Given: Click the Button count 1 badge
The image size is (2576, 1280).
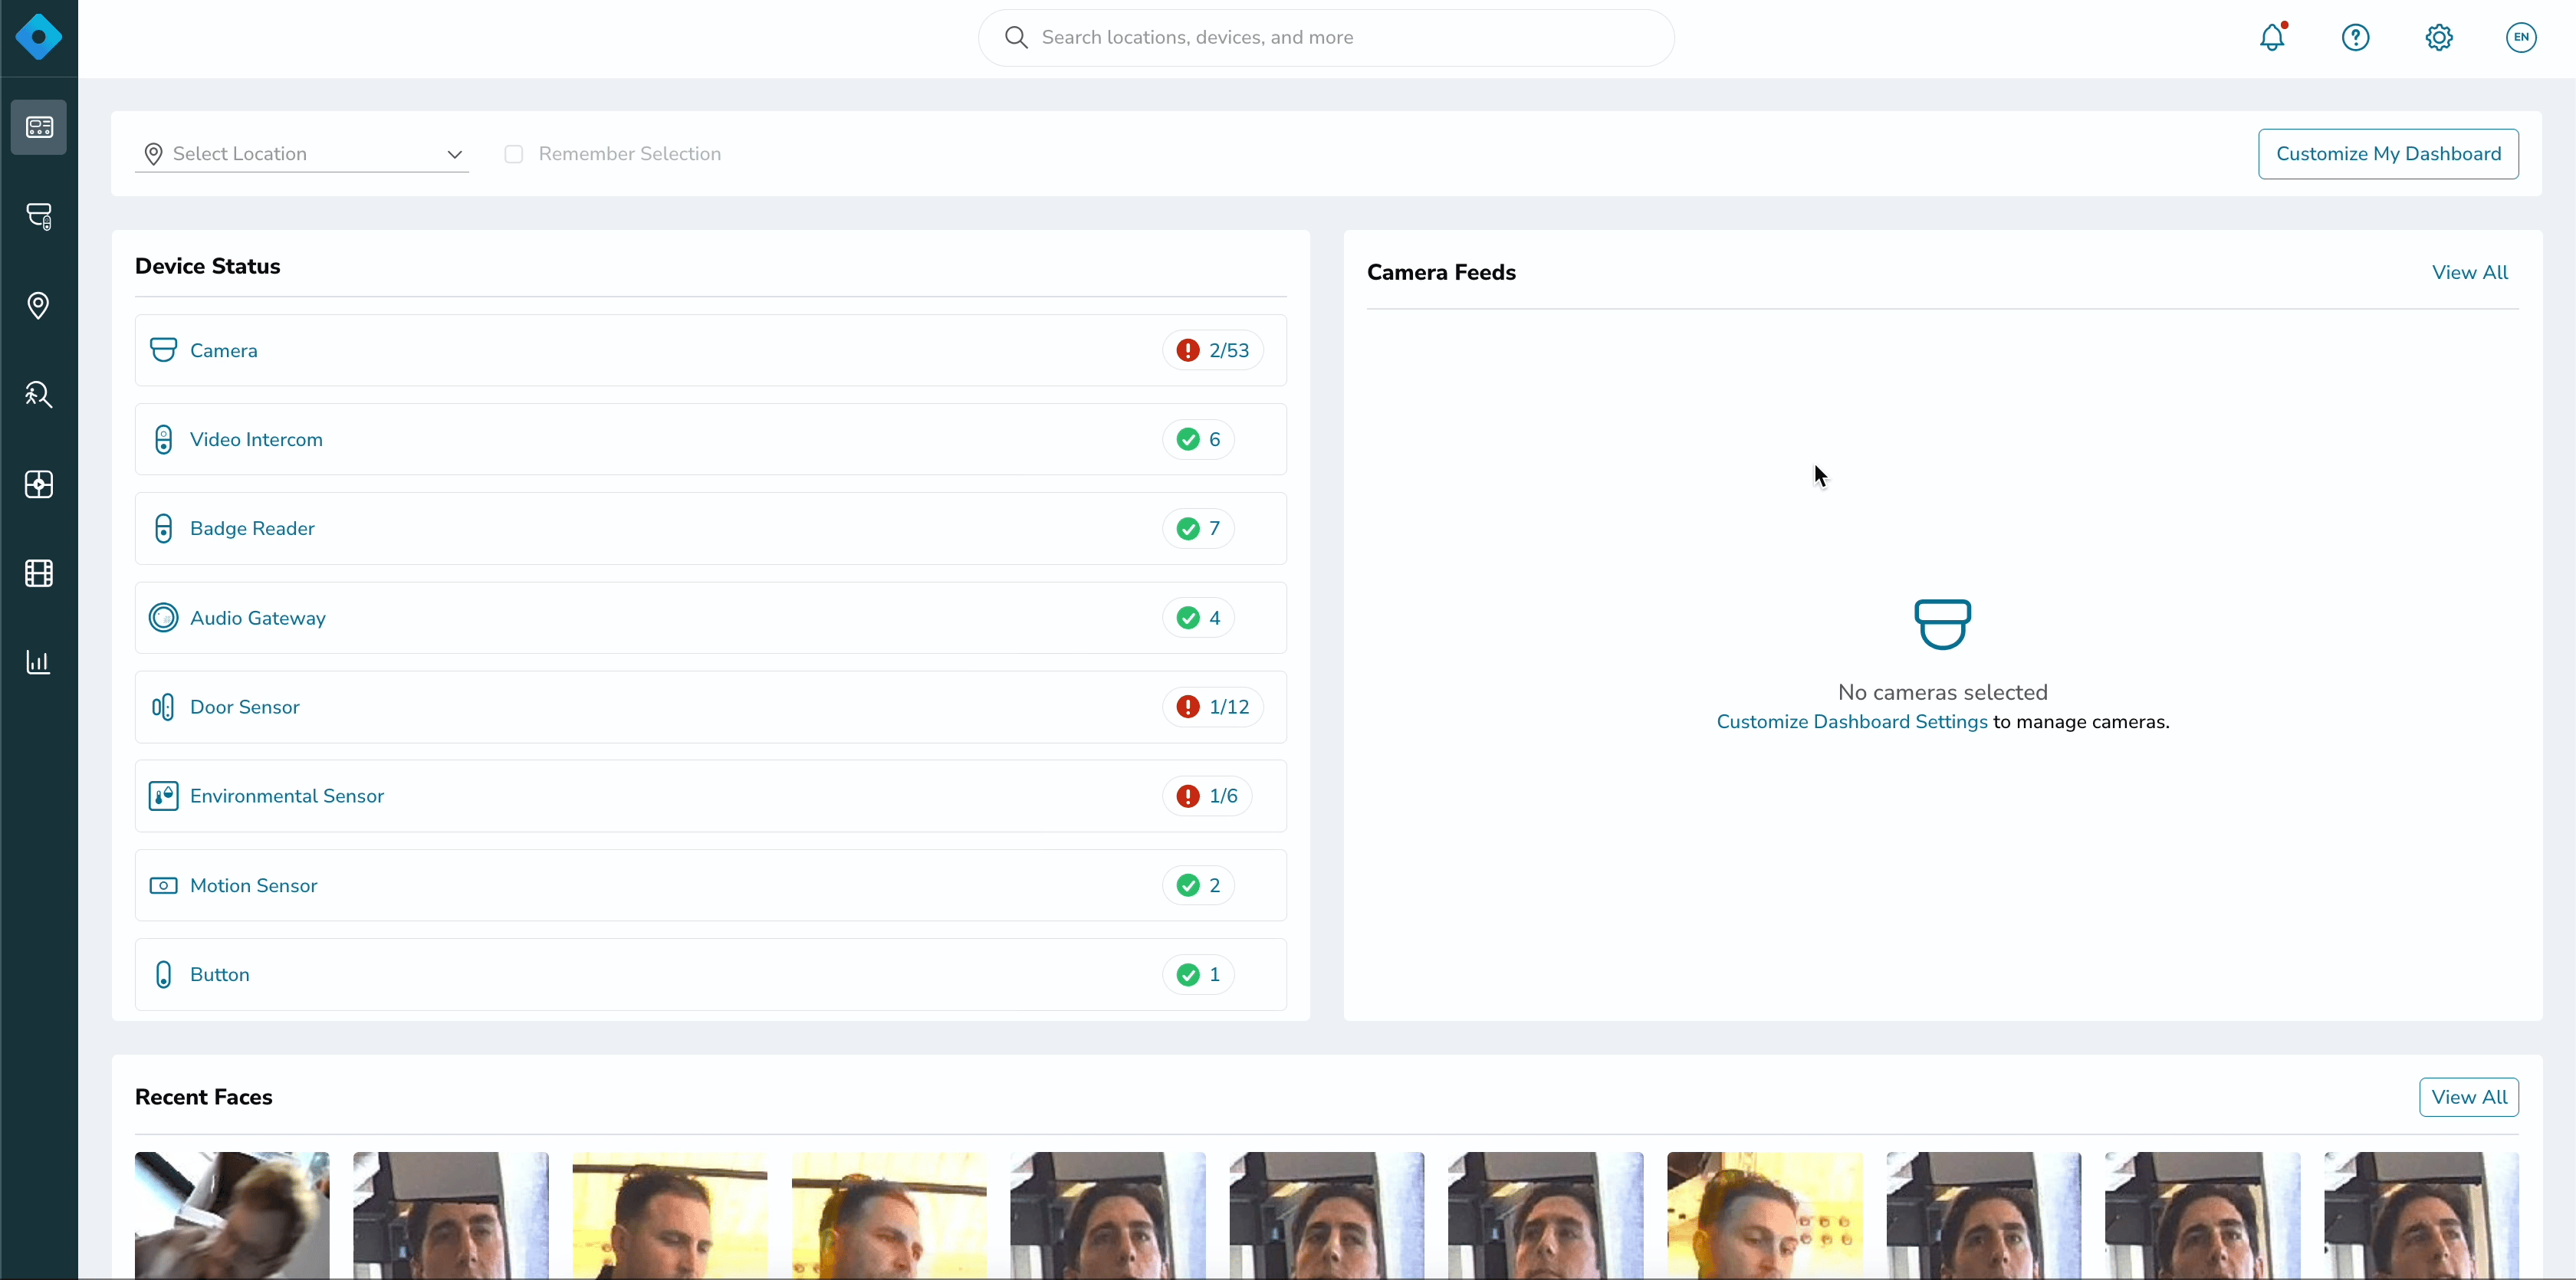Looking at the screenshot, I should [1198, 974].
